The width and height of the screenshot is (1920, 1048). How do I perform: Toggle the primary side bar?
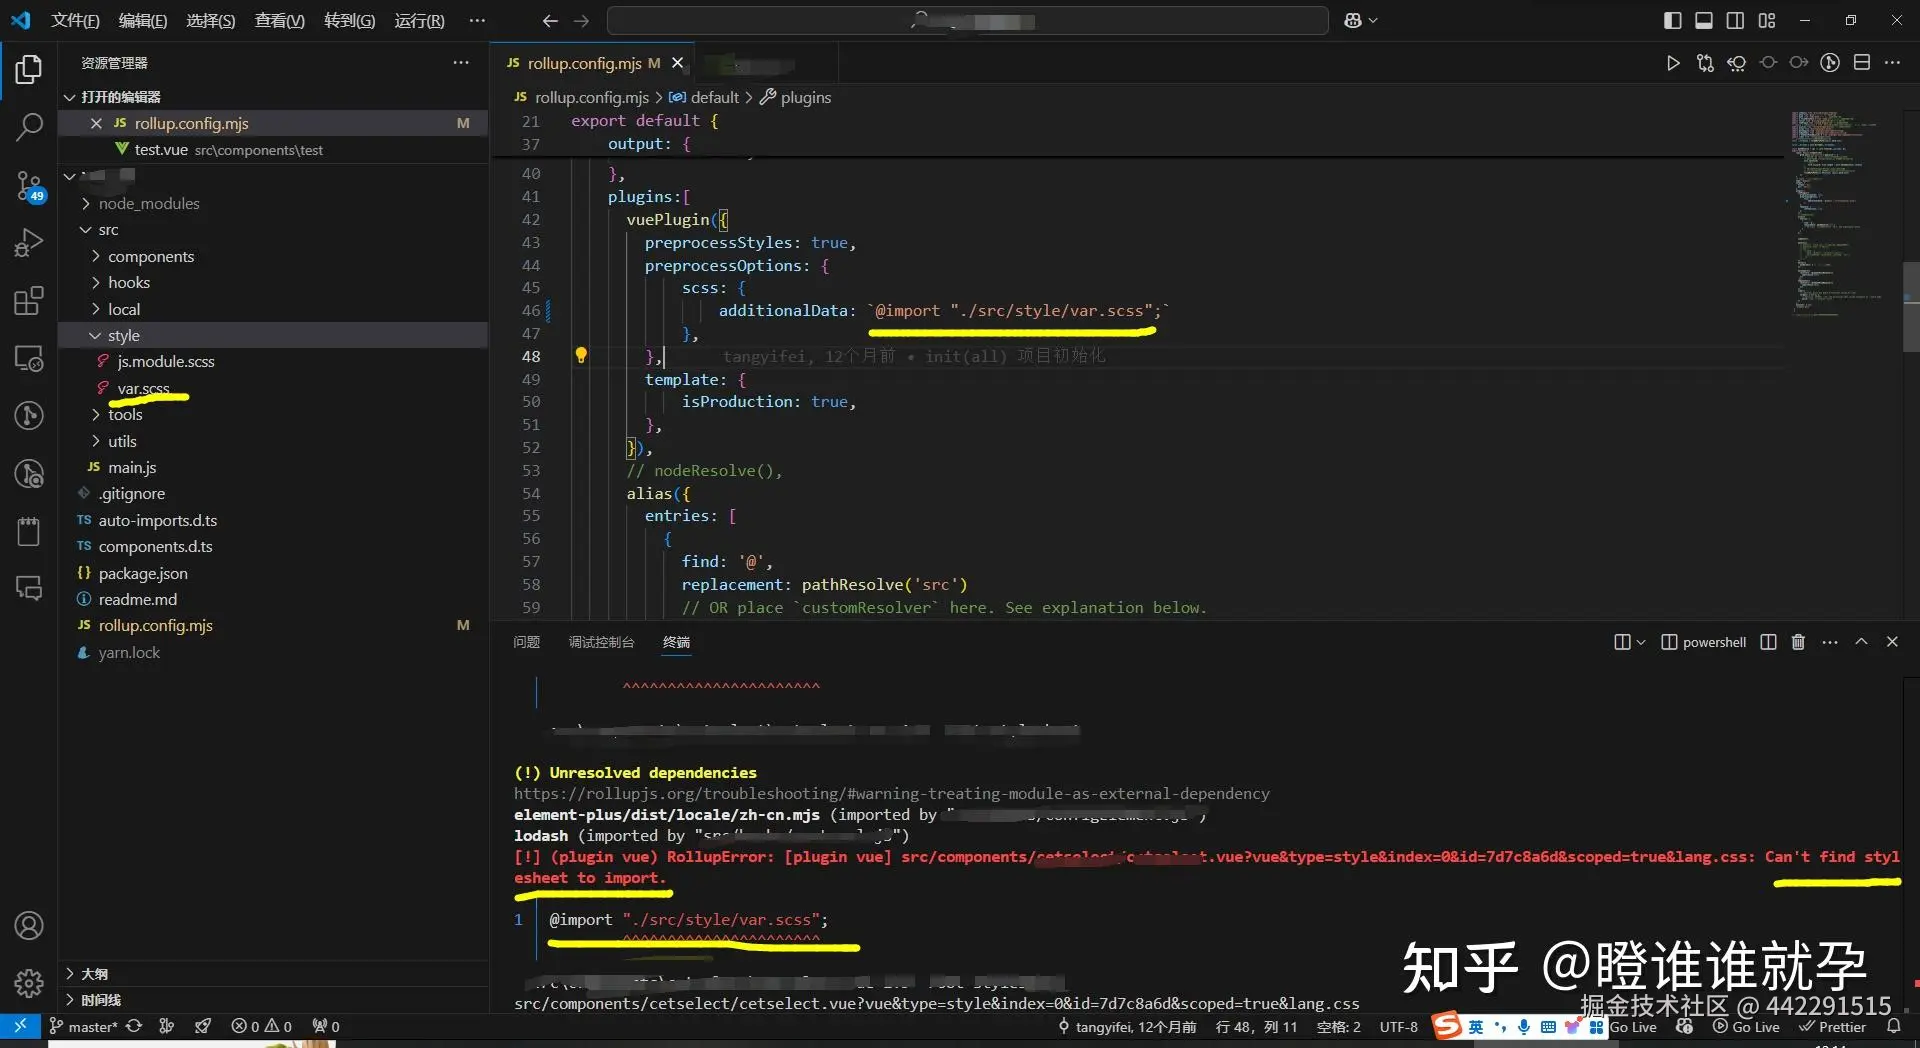tap(1673, 20)
